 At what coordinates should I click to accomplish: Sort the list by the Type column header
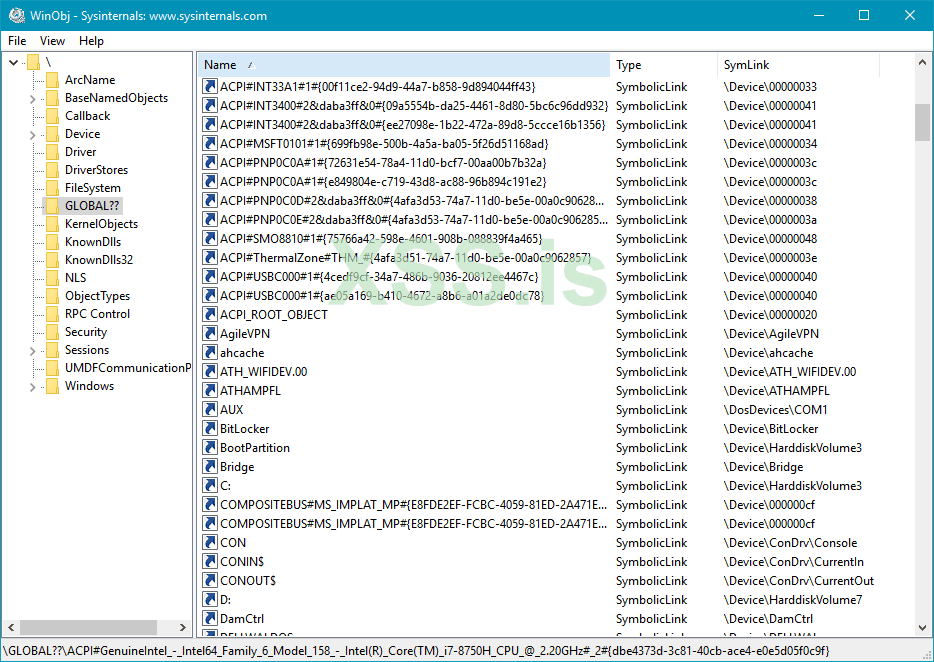(x=664, y=65)
